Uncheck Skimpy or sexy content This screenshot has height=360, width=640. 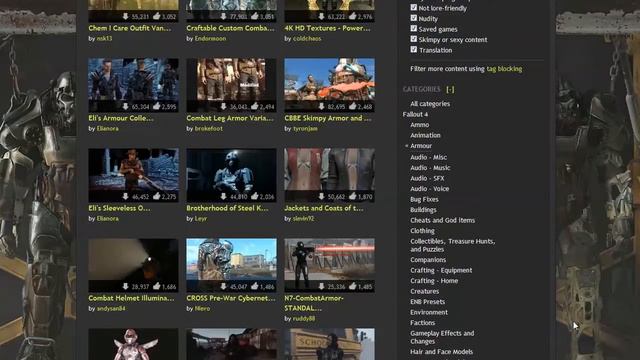[414, 39]
